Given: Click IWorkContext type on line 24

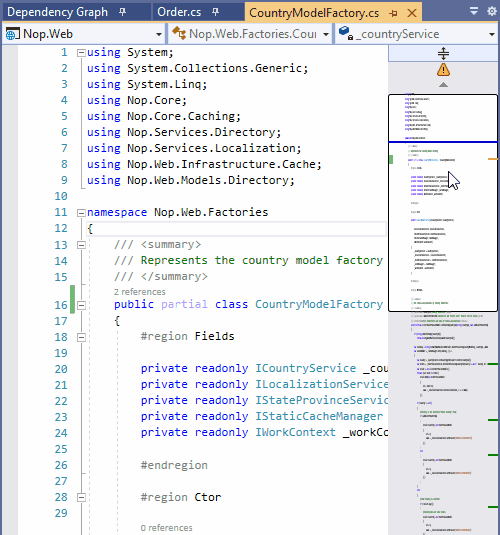Looking at the screenshot, I should click(296, 432).
